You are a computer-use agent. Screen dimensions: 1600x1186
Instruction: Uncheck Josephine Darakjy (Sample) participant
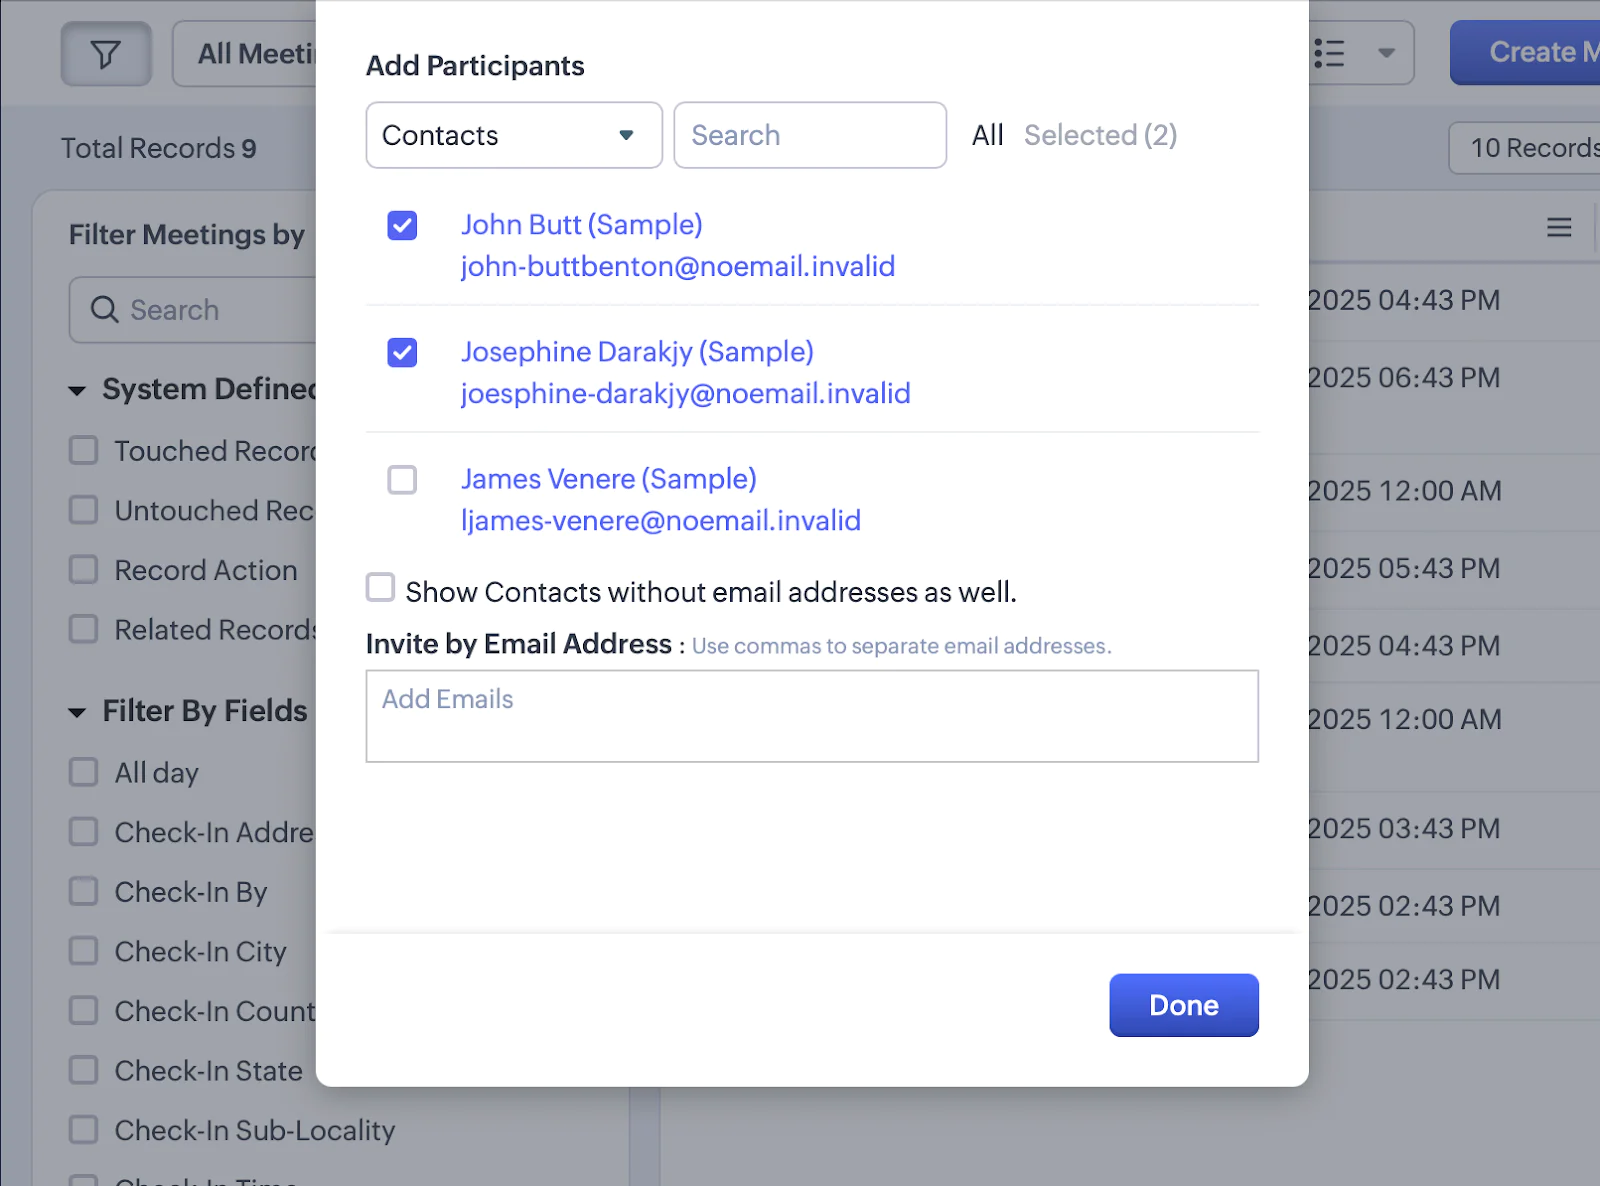(x=401, y=353)
